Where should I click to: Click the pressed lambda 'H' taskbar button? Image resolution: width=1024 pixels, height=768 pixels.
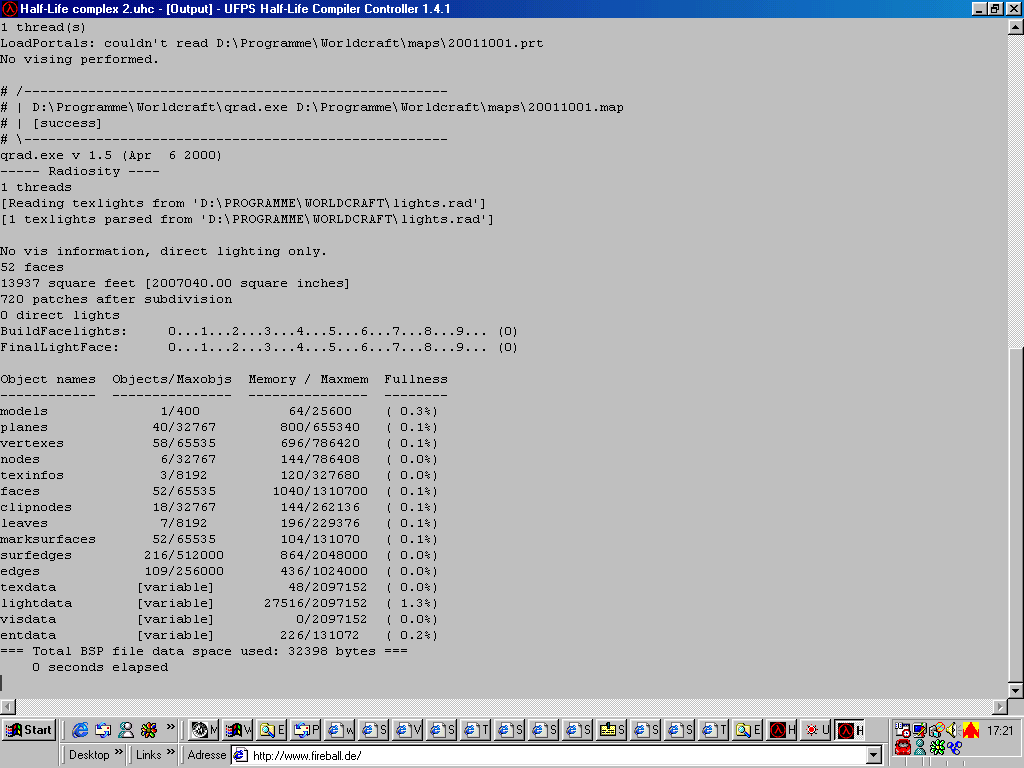(850, 730)
